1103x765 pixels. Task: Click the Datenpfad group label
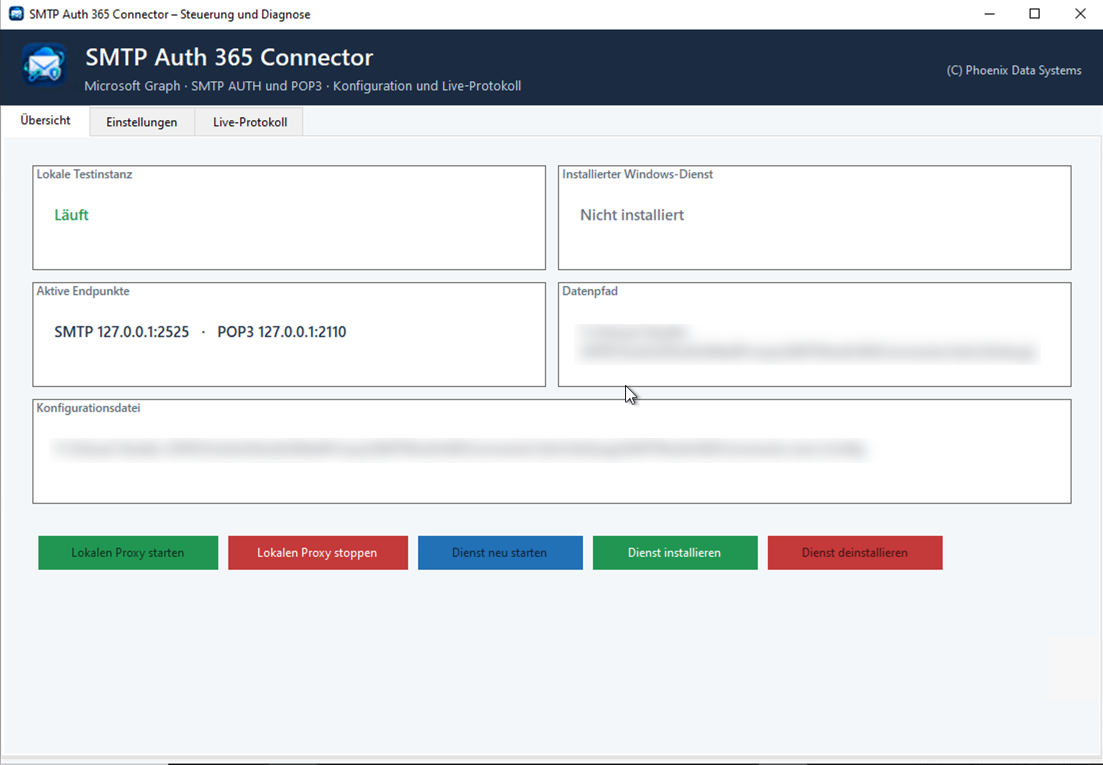pyautogui.click(x=589, y=291)
